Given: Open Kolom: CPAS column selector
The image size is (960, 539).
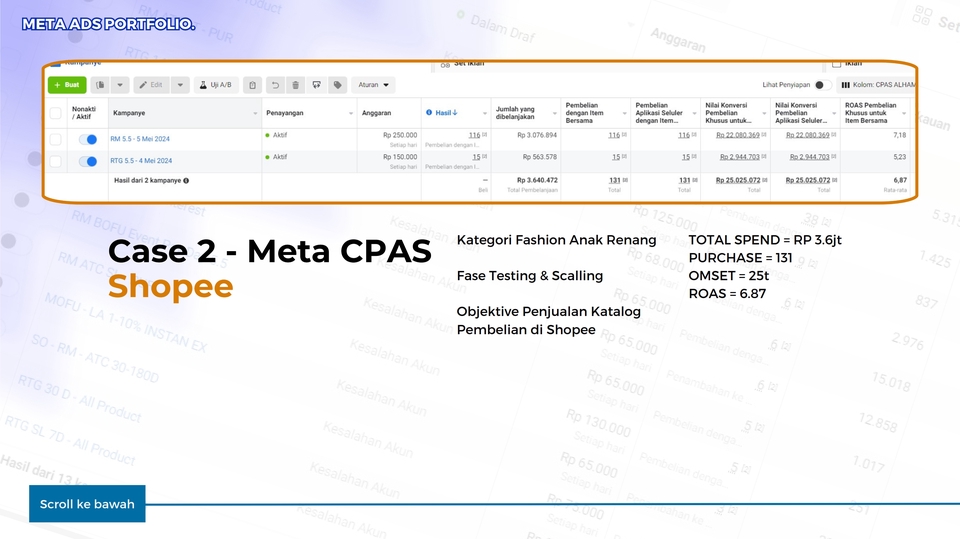Looking at the screenshot, I should pyautogui.click(x=877, y=85).
